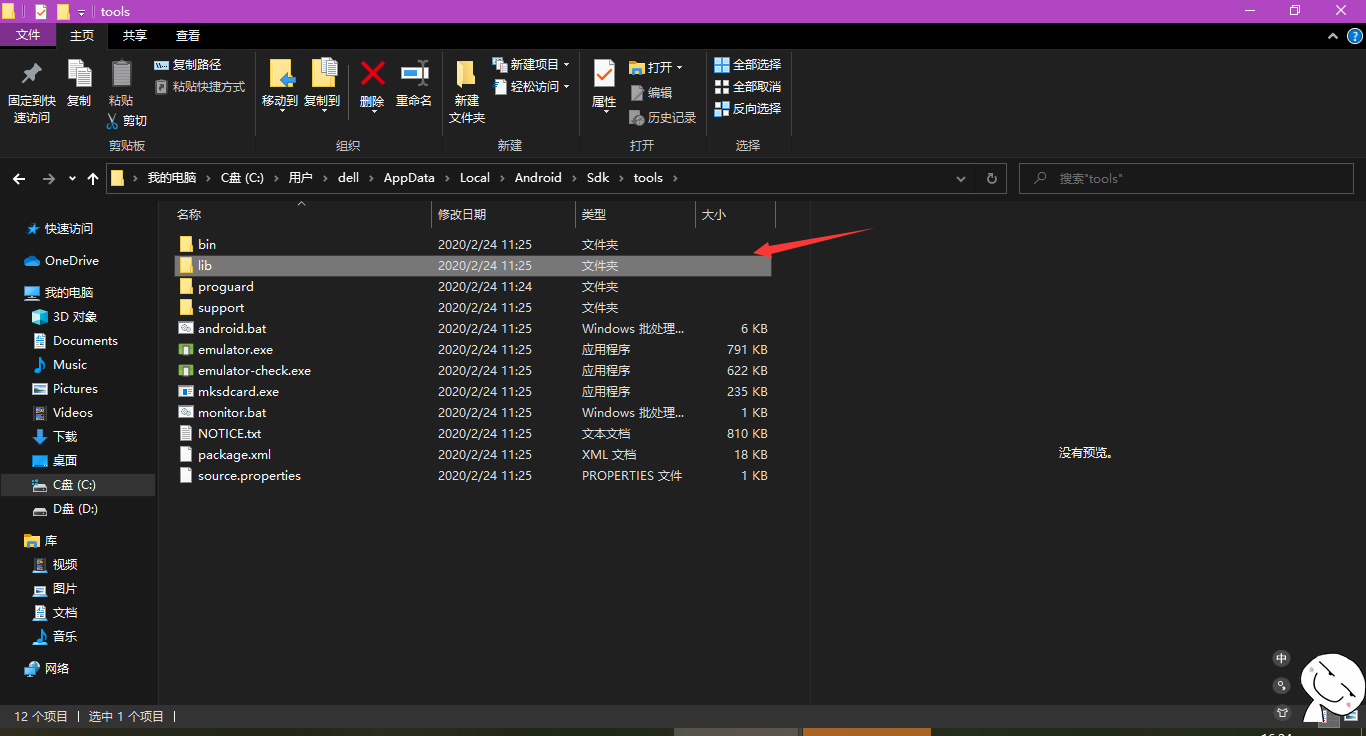
Task: Collapse the ribbon with the chevron
Action: tap(1332, 35)
